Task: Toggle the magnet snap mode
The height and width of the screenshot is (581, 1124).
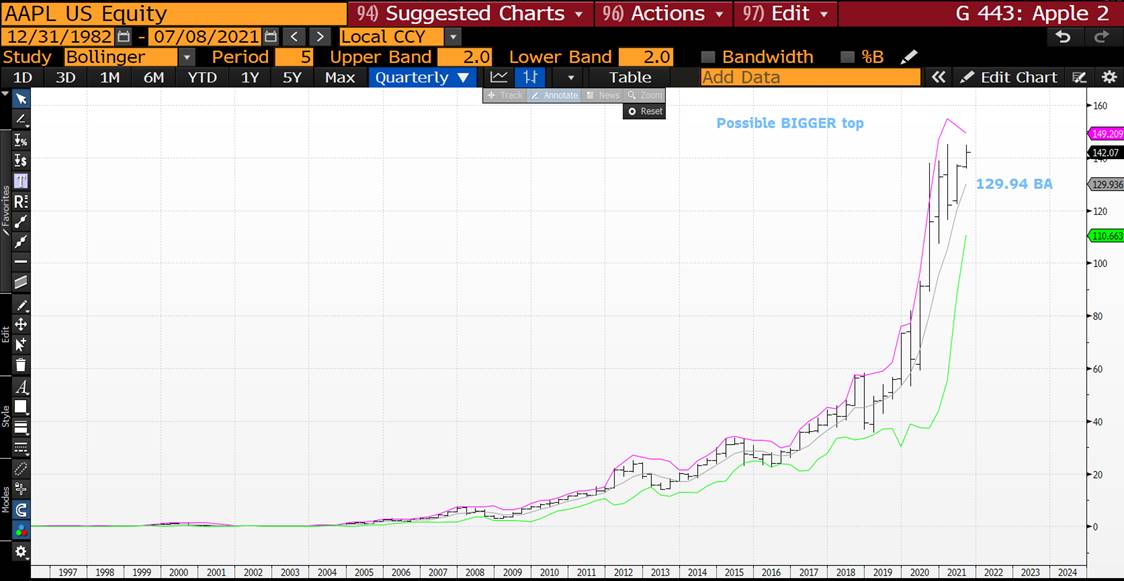Action: (21, 510)
